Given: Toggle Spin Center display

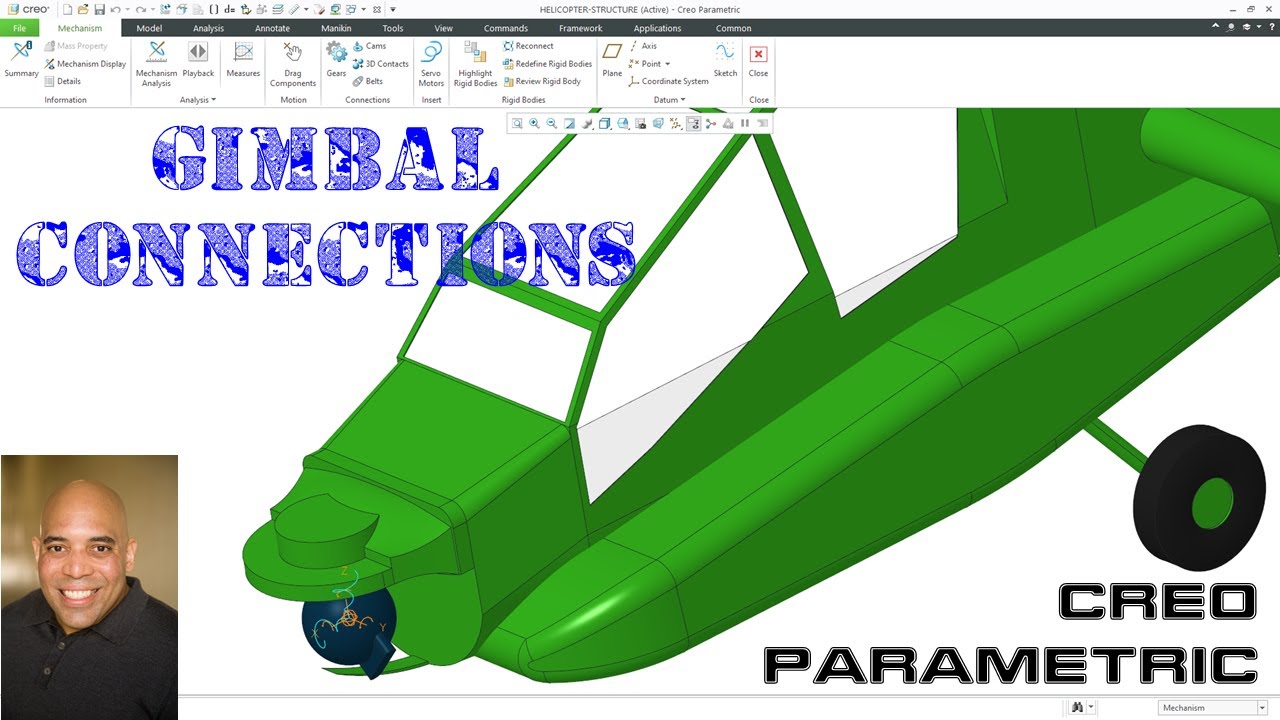Looking at the screenshot, I should tap(711, 124).
